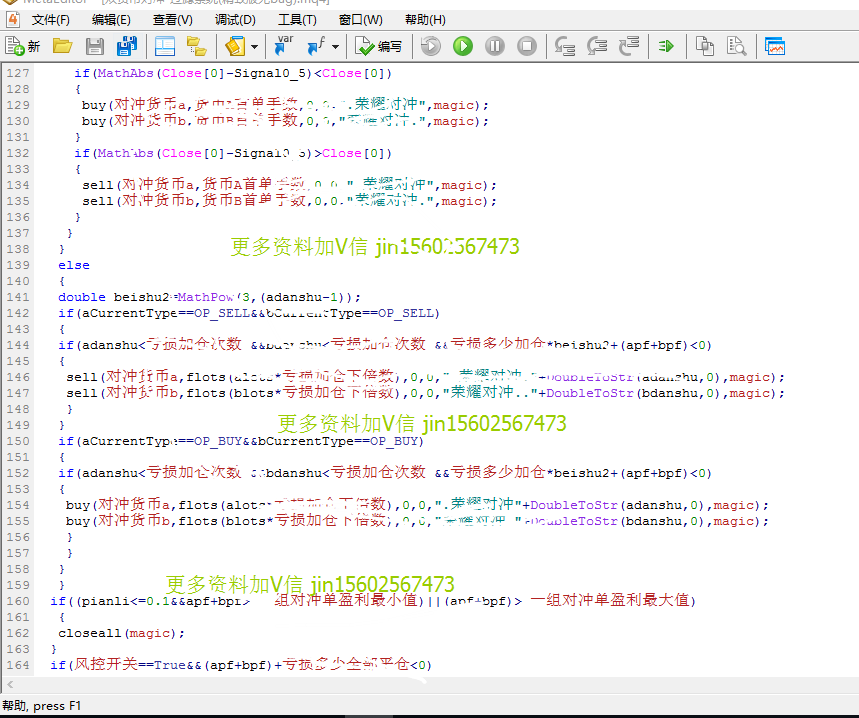Viewport: 859px width, 718px height.
Task: Click line number 127 in the gutter
Action: pyautogui.click(x=18, y=73)
